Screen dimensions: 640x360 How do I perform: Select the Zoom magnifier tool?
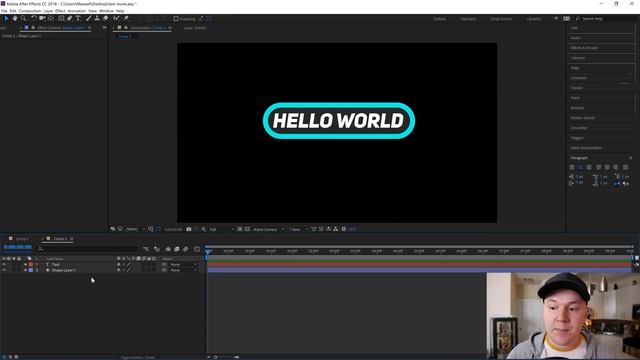(x=23, y=18)
